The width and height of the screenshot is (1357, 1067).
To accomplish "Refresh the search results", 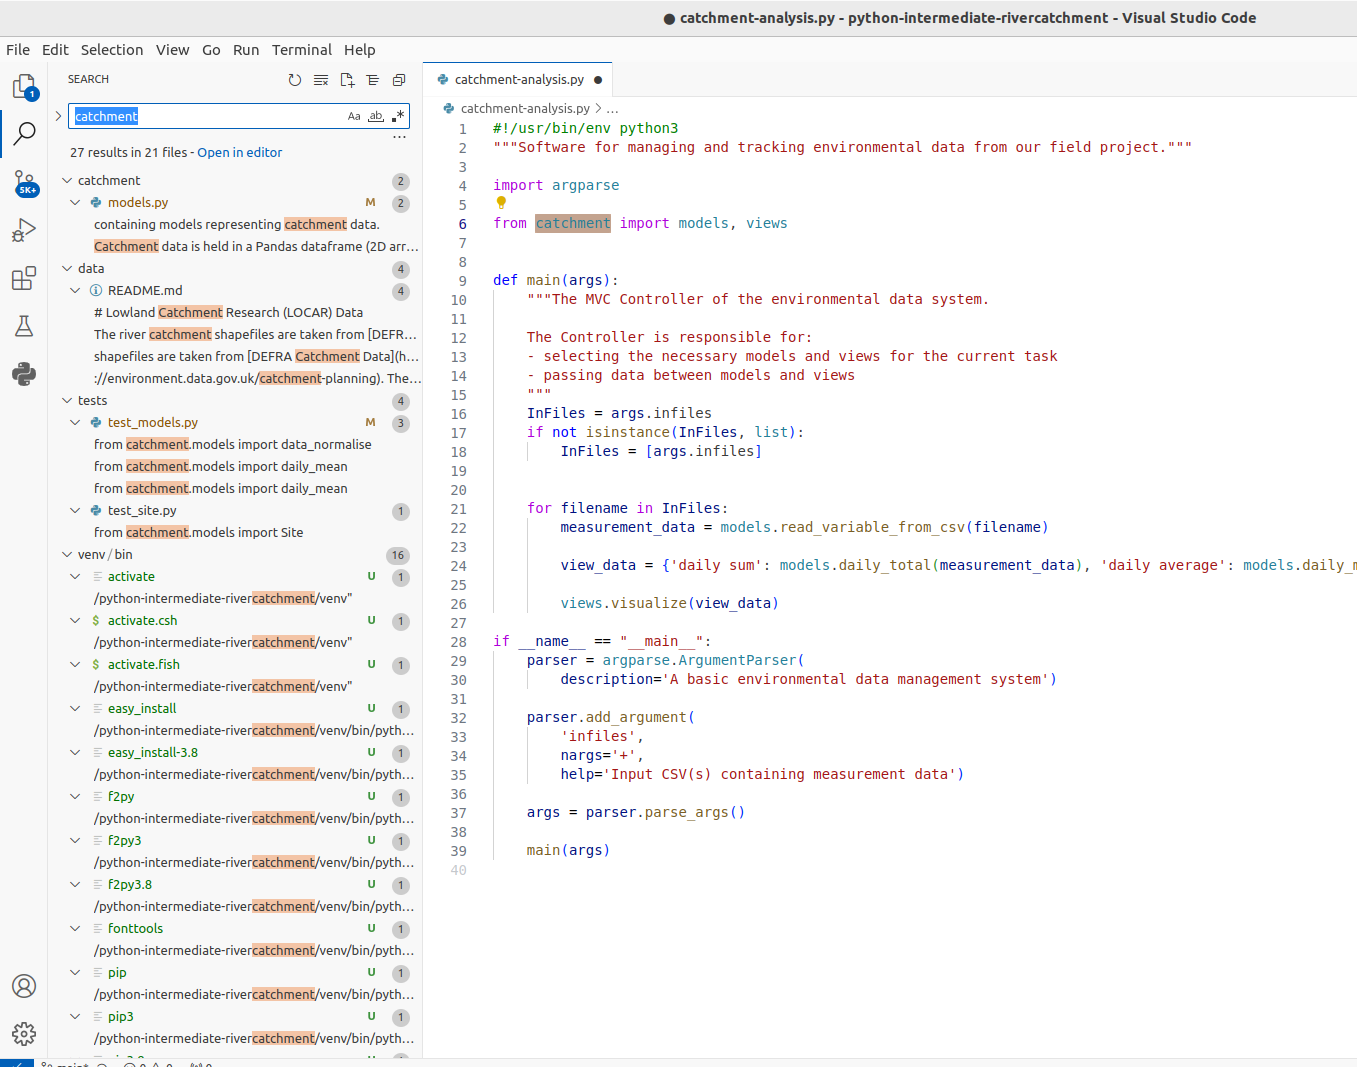I will [x=295, y=80].
